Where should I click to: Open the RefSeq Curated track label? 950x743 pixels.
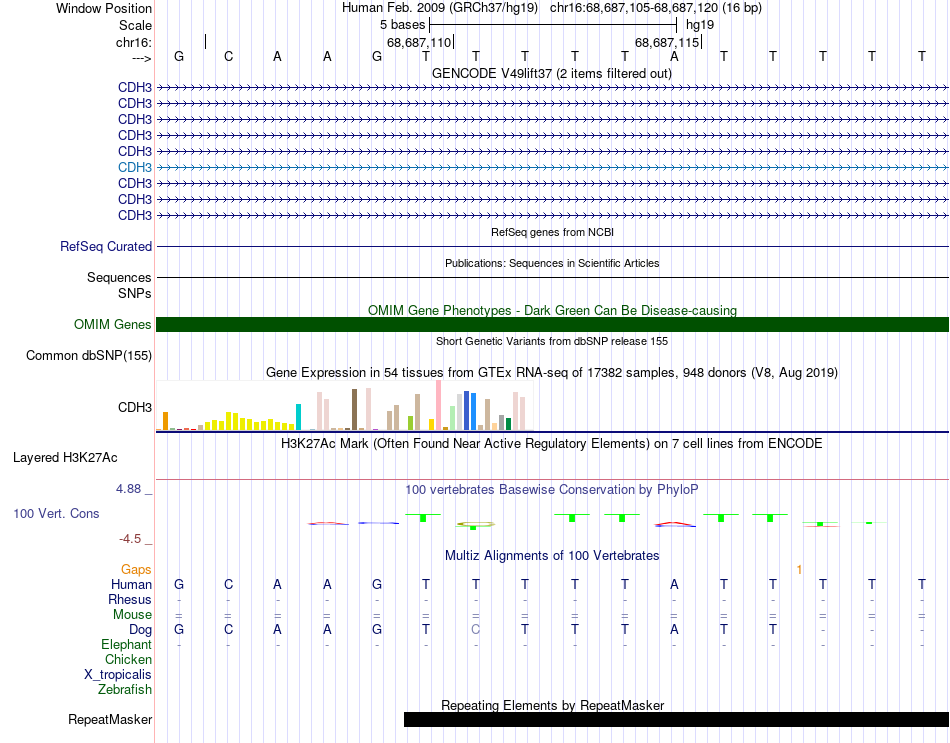tap(106, 247)
